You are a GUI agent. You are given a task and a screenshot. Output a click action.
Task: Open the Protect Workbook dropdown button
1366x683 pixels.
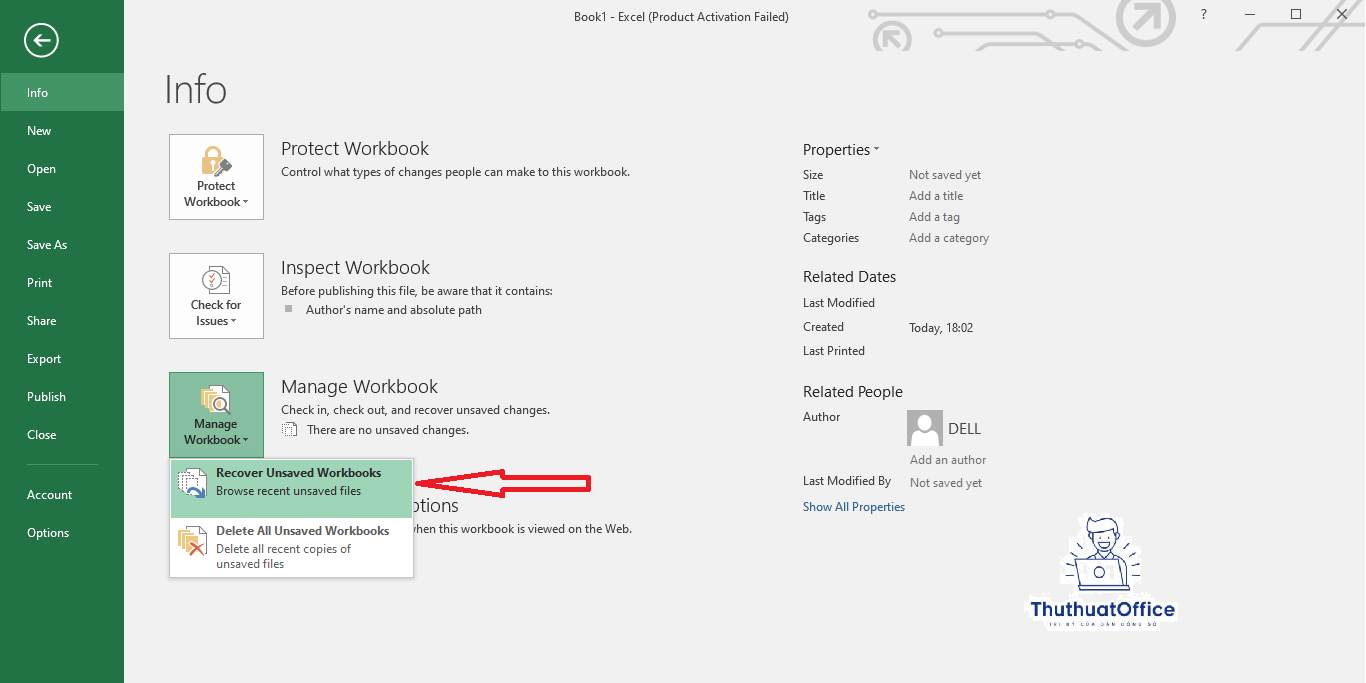(216, 177)
